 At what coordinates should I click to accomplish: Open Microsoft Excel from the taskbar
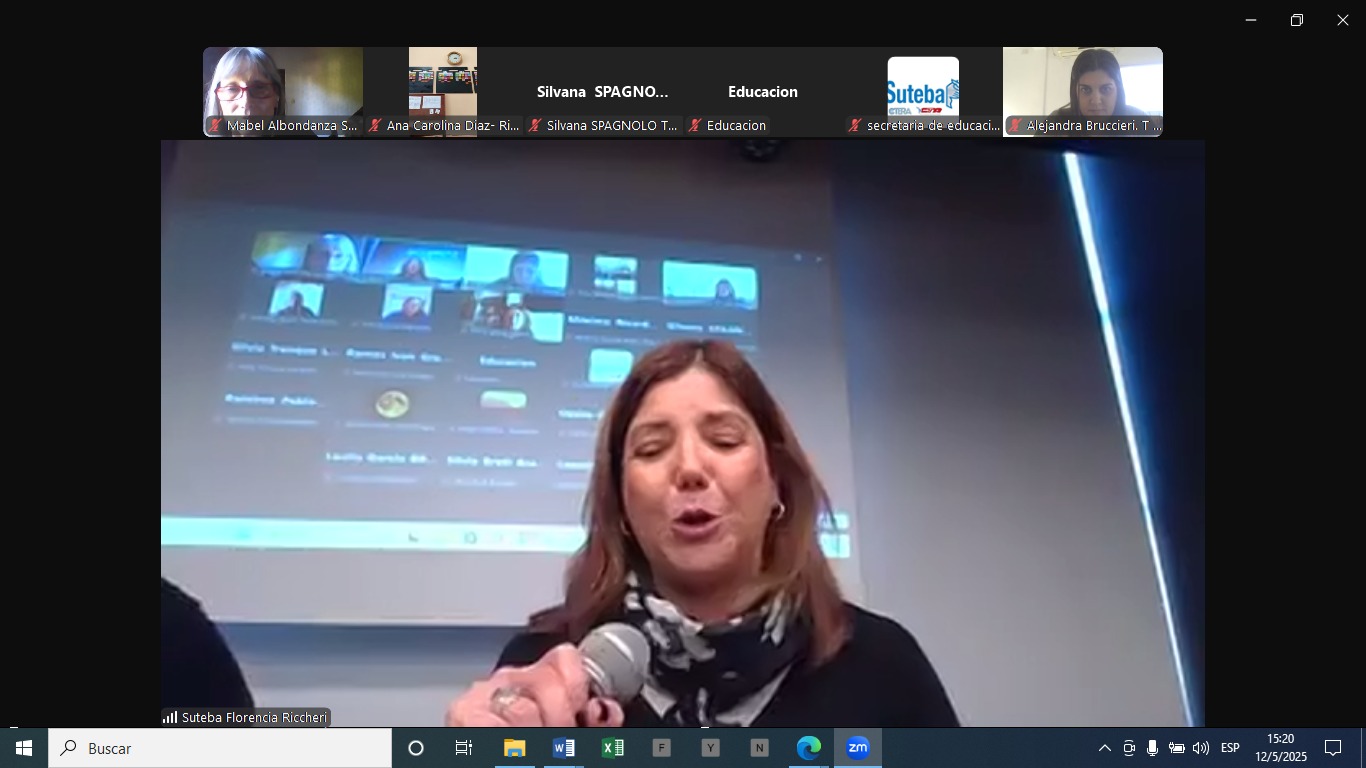point(612,748)
